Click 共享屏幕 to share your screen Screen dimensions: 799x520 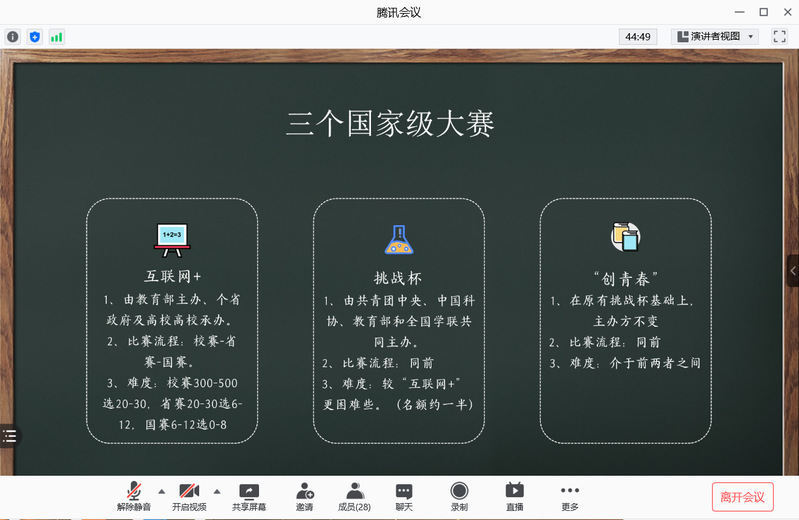point(249,496)
